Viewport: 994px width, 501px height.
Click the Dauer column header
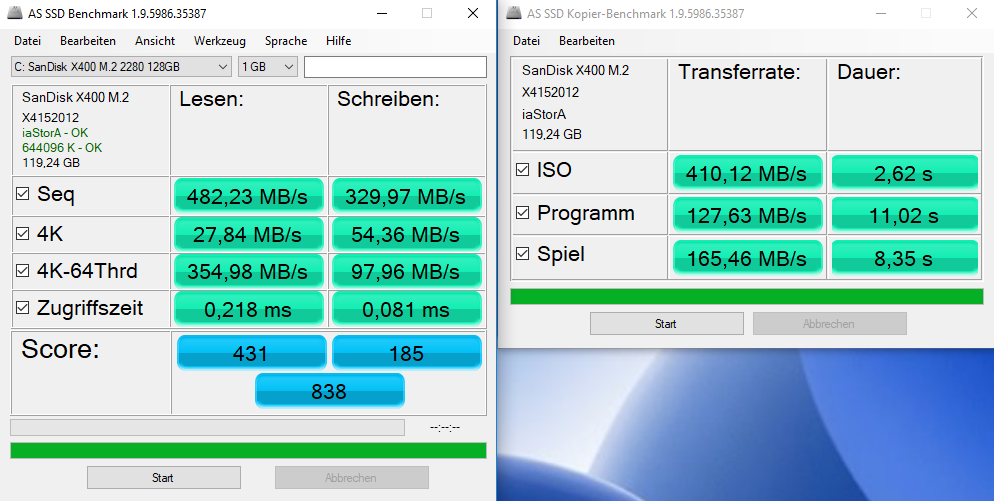(868, 72)
